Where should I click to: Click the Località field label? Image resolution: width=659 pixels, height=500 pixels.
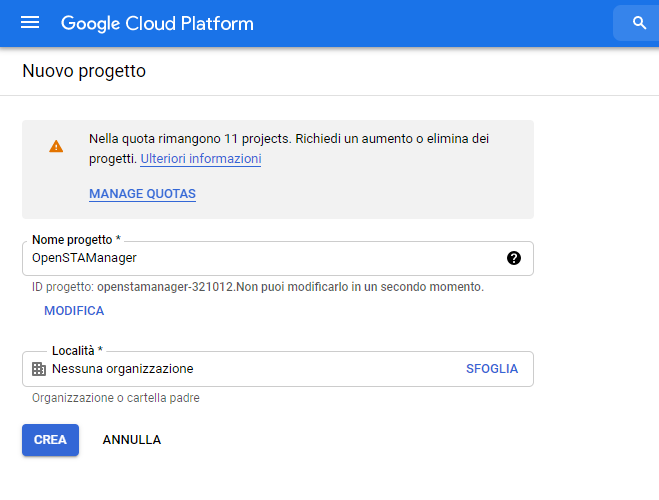[x=78, y=351]
